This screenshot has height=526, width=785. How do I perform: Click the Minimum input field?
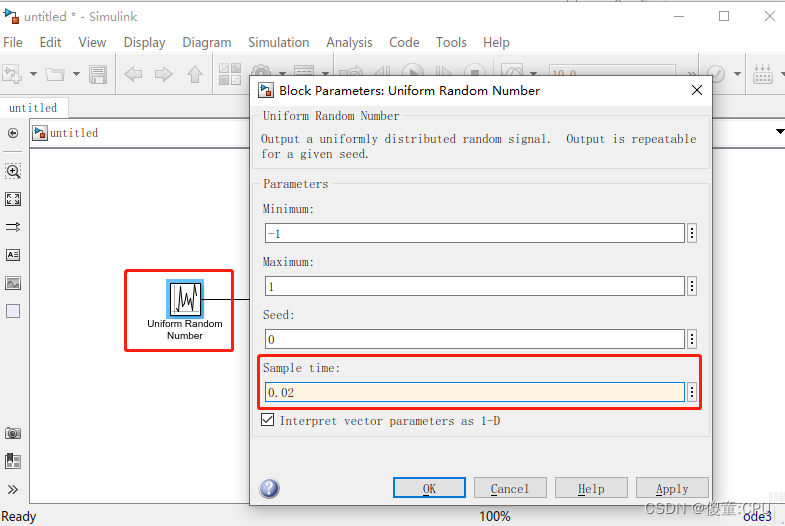475,233
